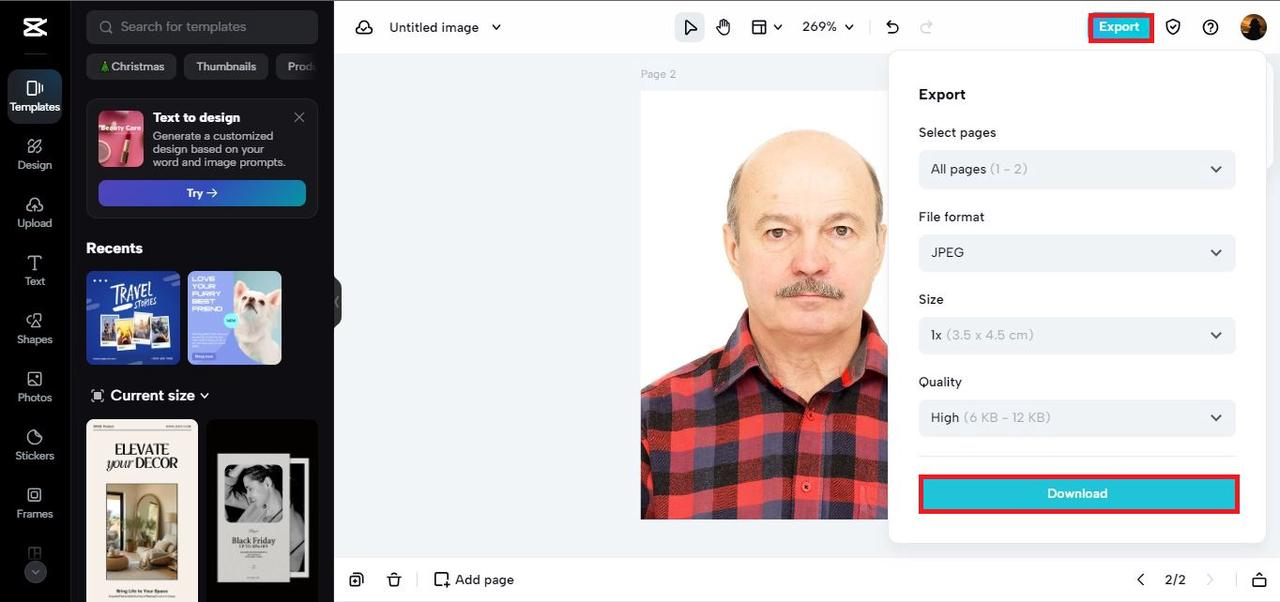Open the Untitled image name dropdown

click(445, 27)
